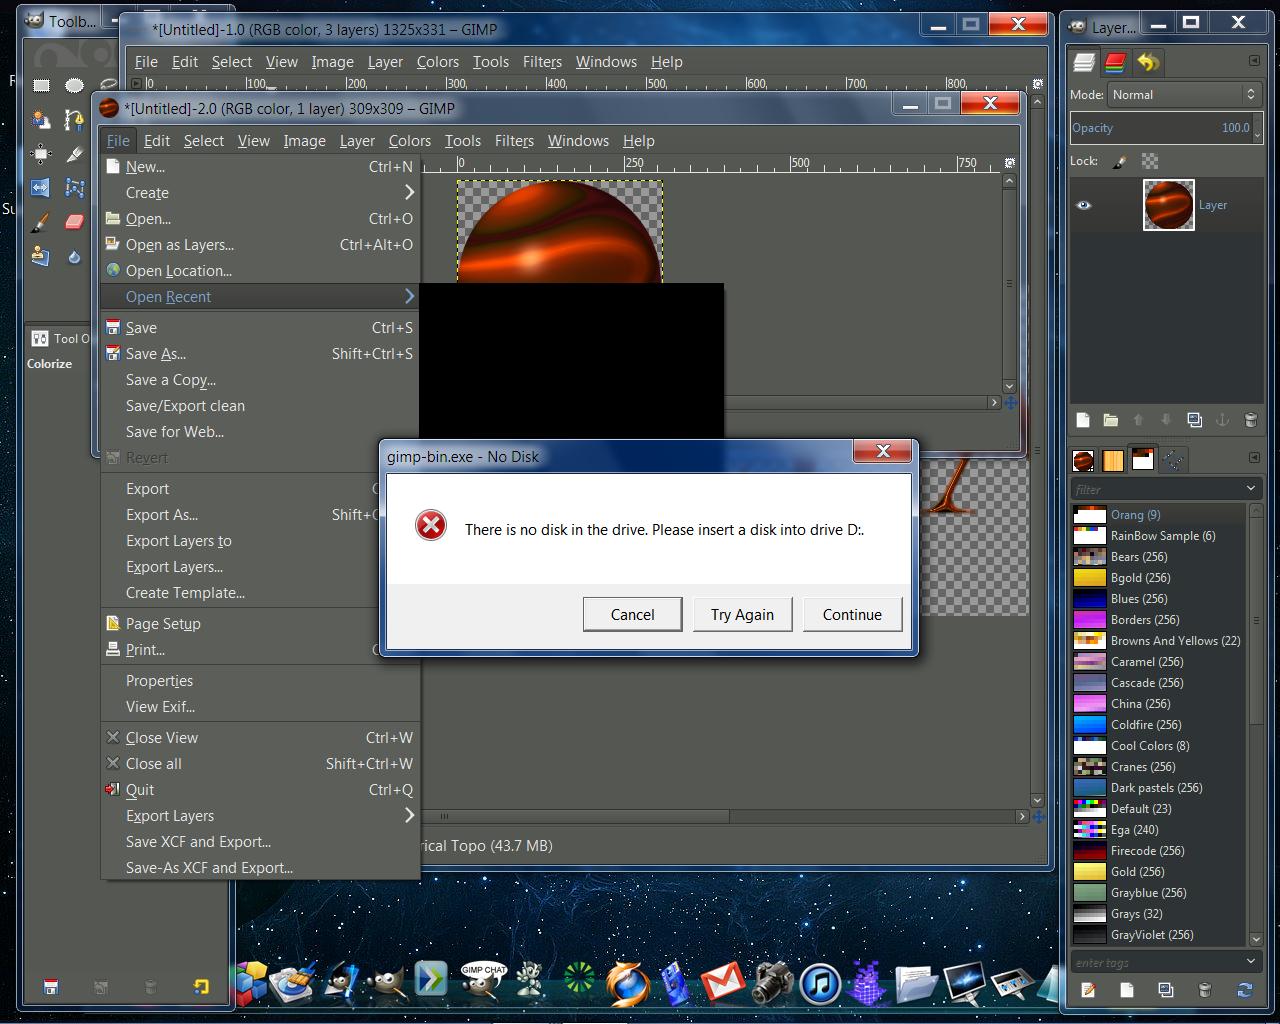The height and width of the screenshot is (1024, 1280).
Task: Toggle visibility eye of Layer
Action: [1084, 205]
